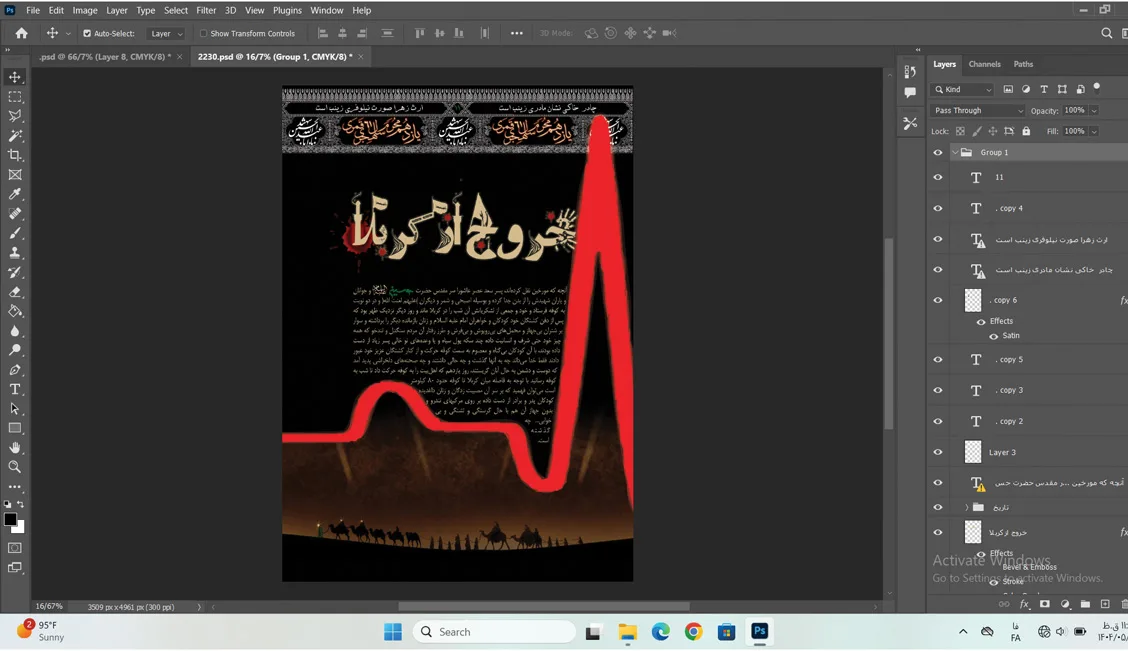Select the Path Selection tool

tap(14, 409)
